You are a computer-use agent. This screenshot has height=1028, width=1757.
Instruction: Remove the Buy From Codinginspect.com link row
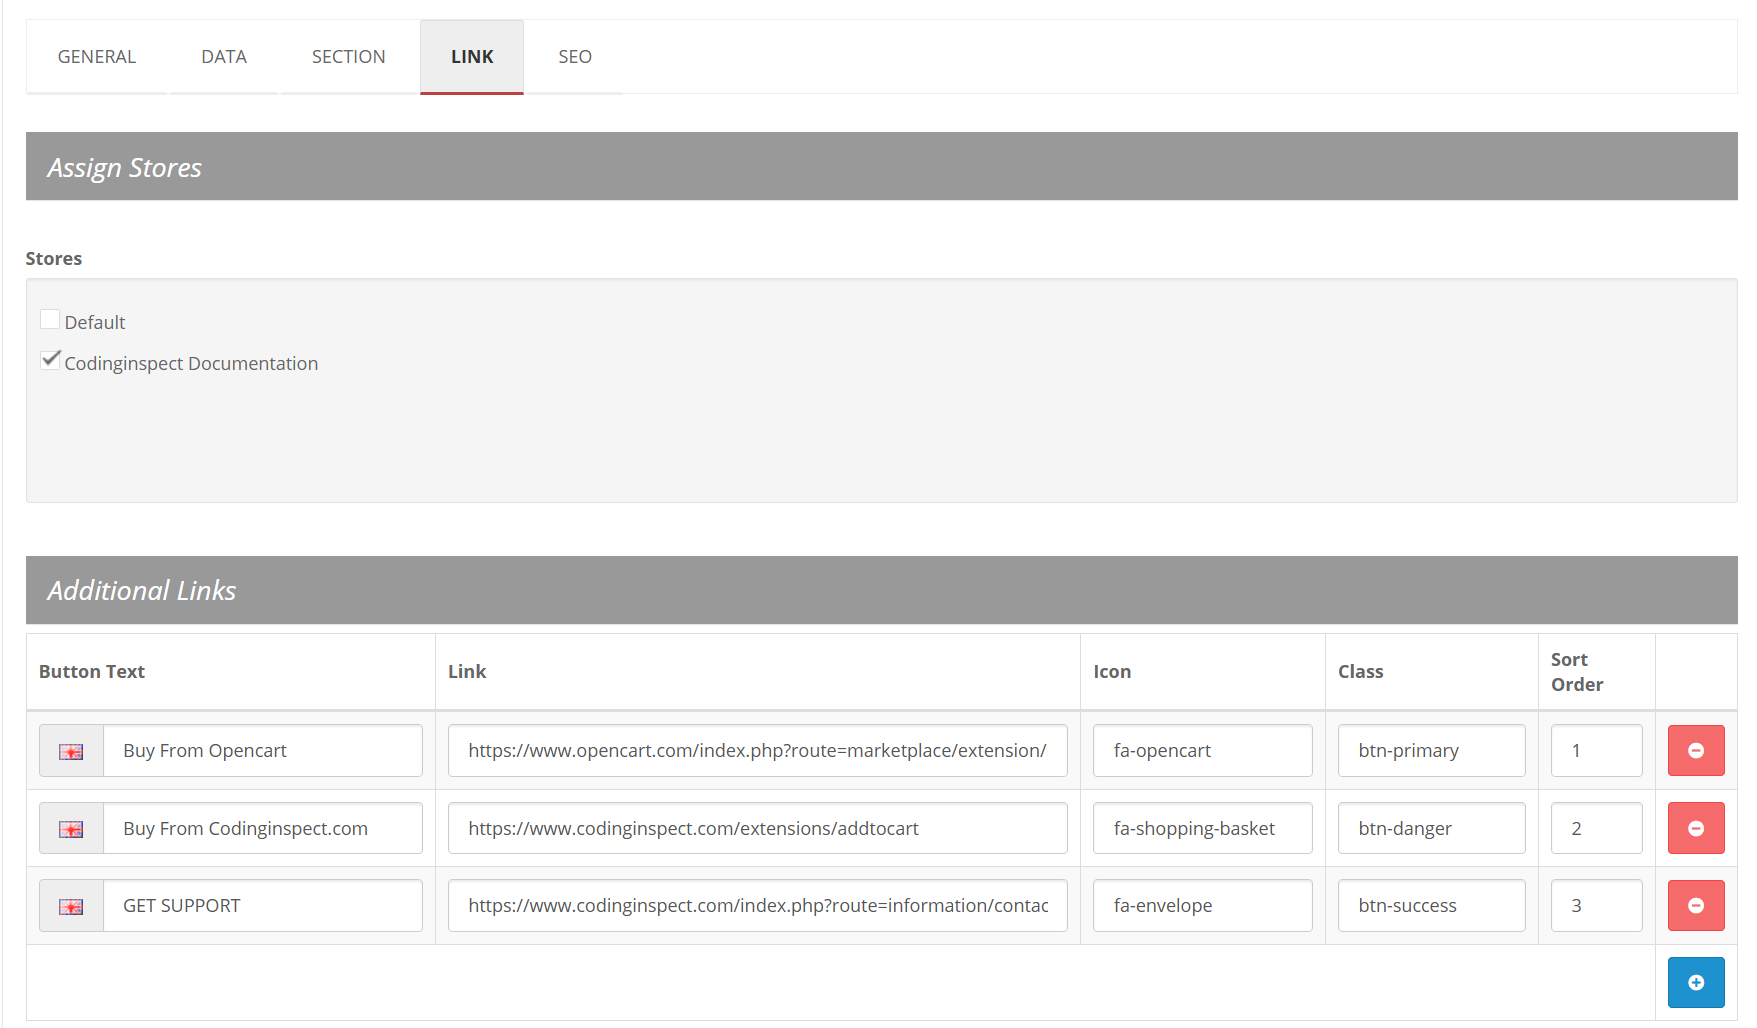coord(1695,828)
